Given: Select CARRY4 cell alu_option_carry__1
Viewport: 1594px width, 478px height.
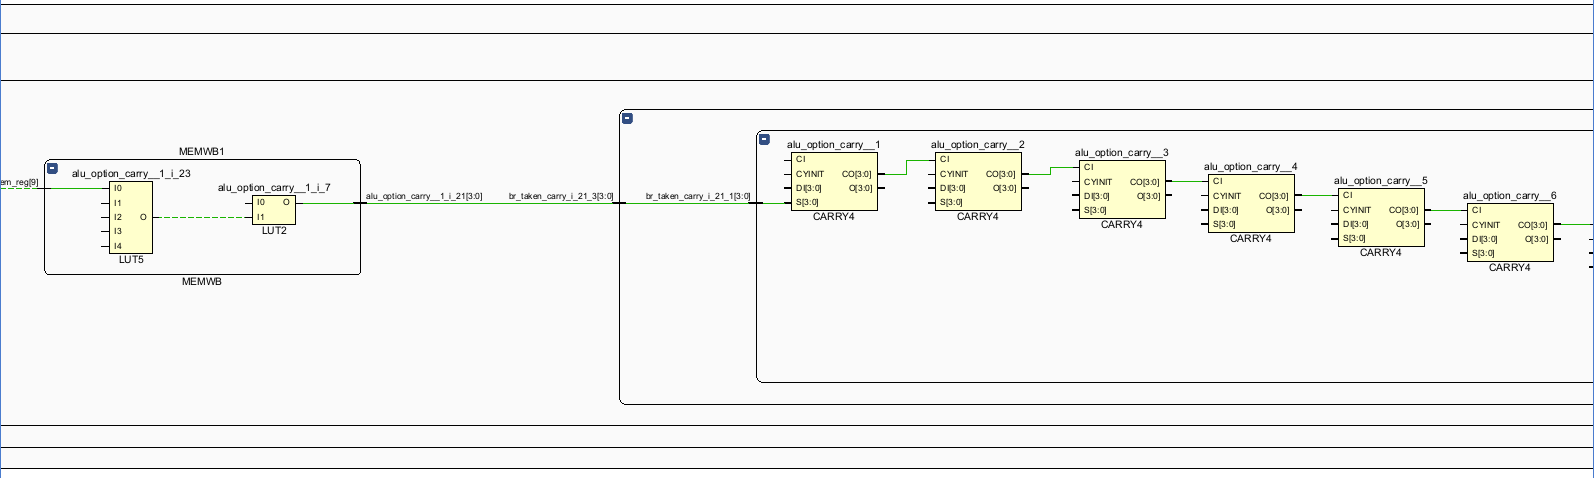Looking at the screenshot, I should 833,182.
